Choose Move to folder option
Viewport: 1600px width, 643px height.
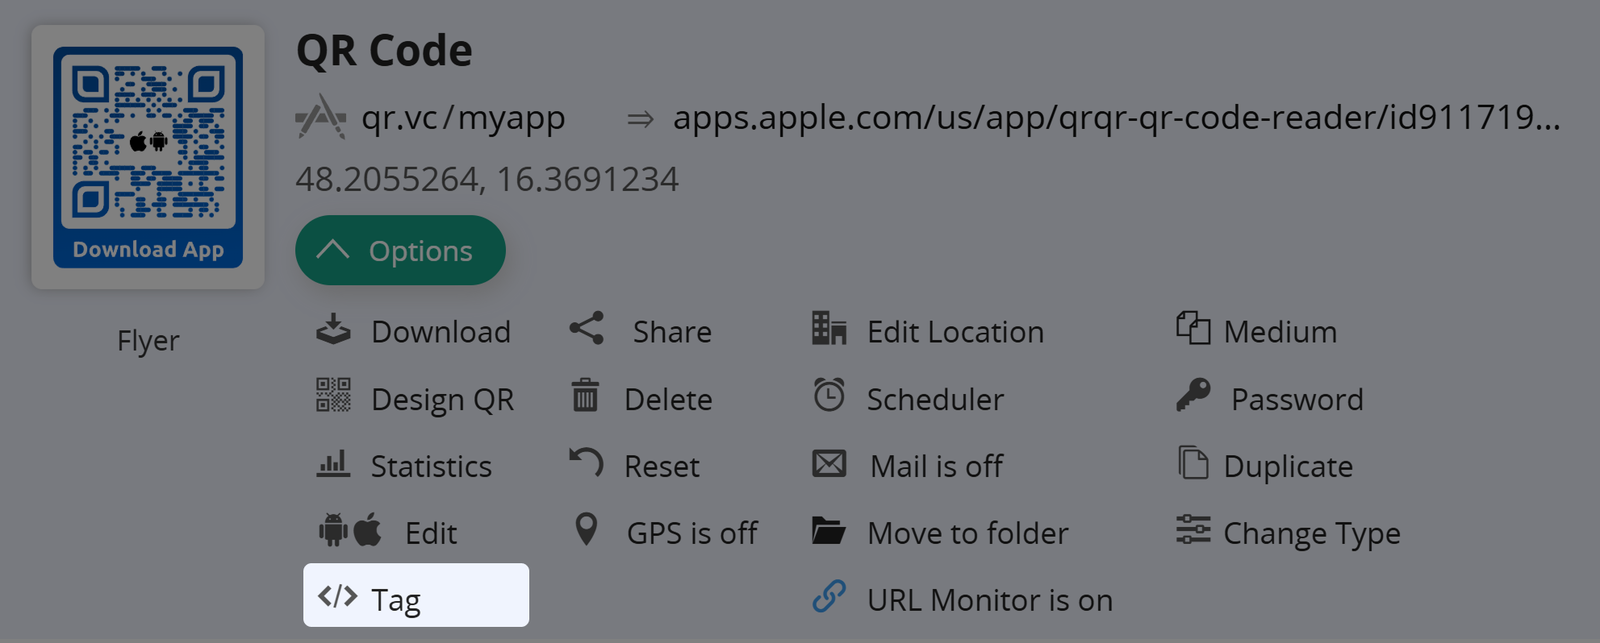pyautogui.click(x=967, y=534)
